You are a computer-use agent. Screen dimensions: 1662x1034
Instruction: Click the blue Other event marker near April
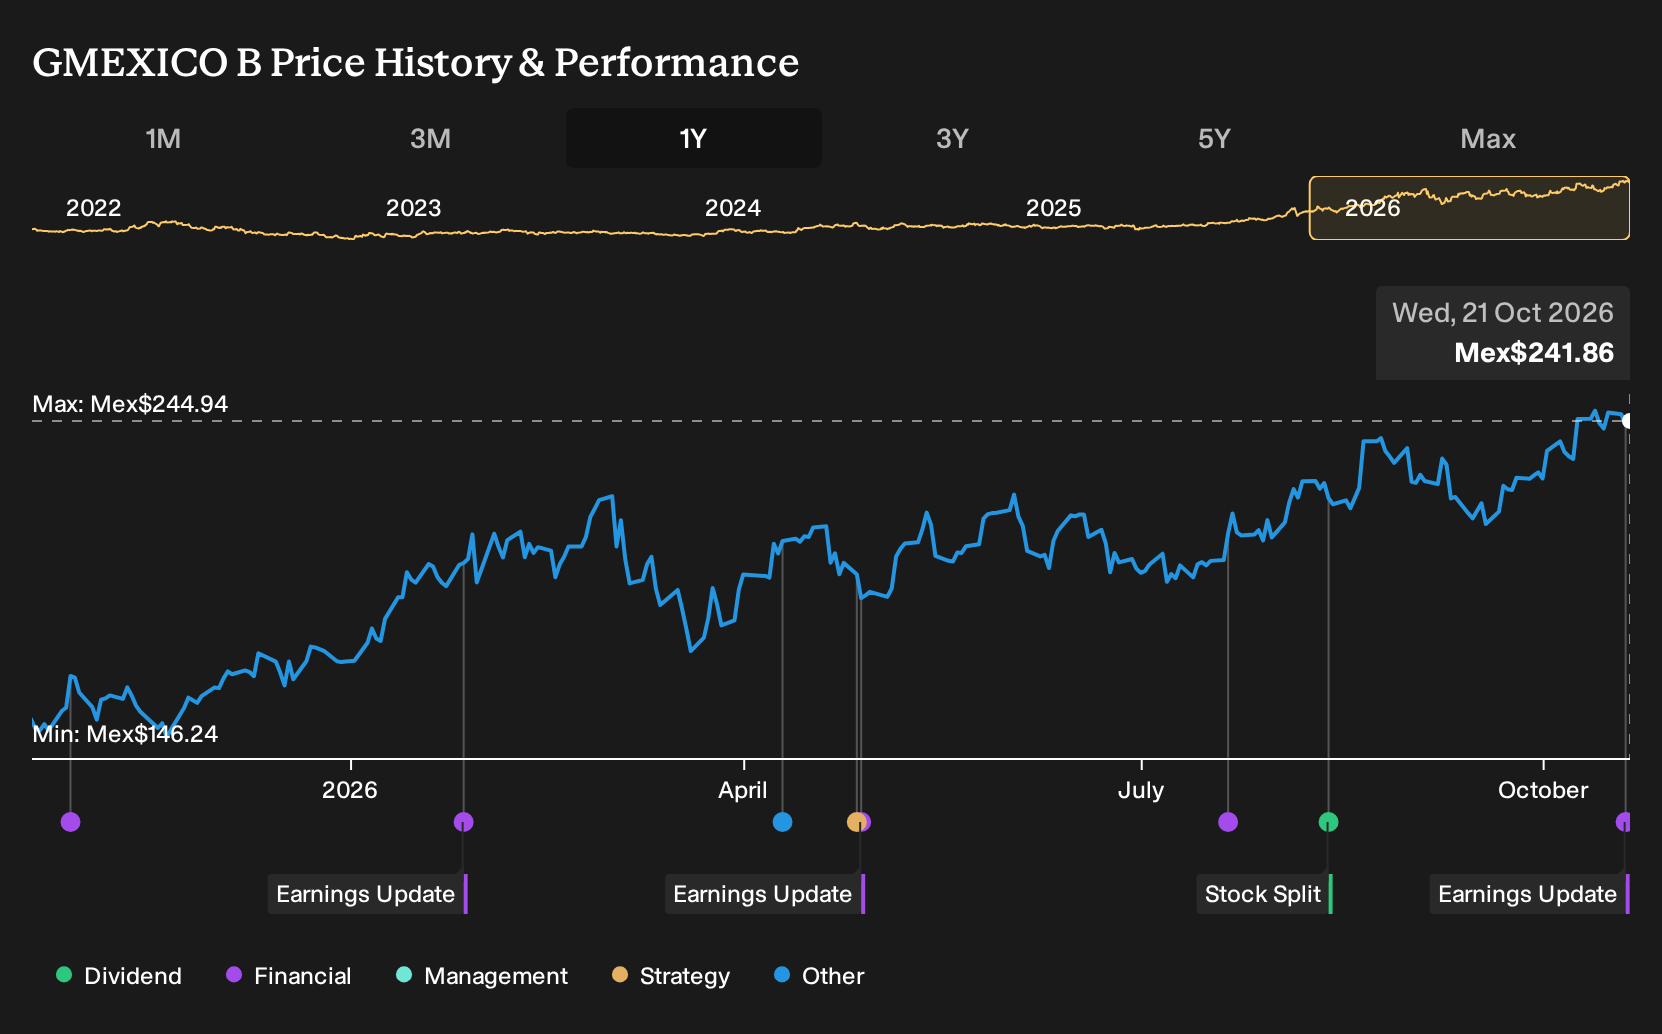point(782,822)
